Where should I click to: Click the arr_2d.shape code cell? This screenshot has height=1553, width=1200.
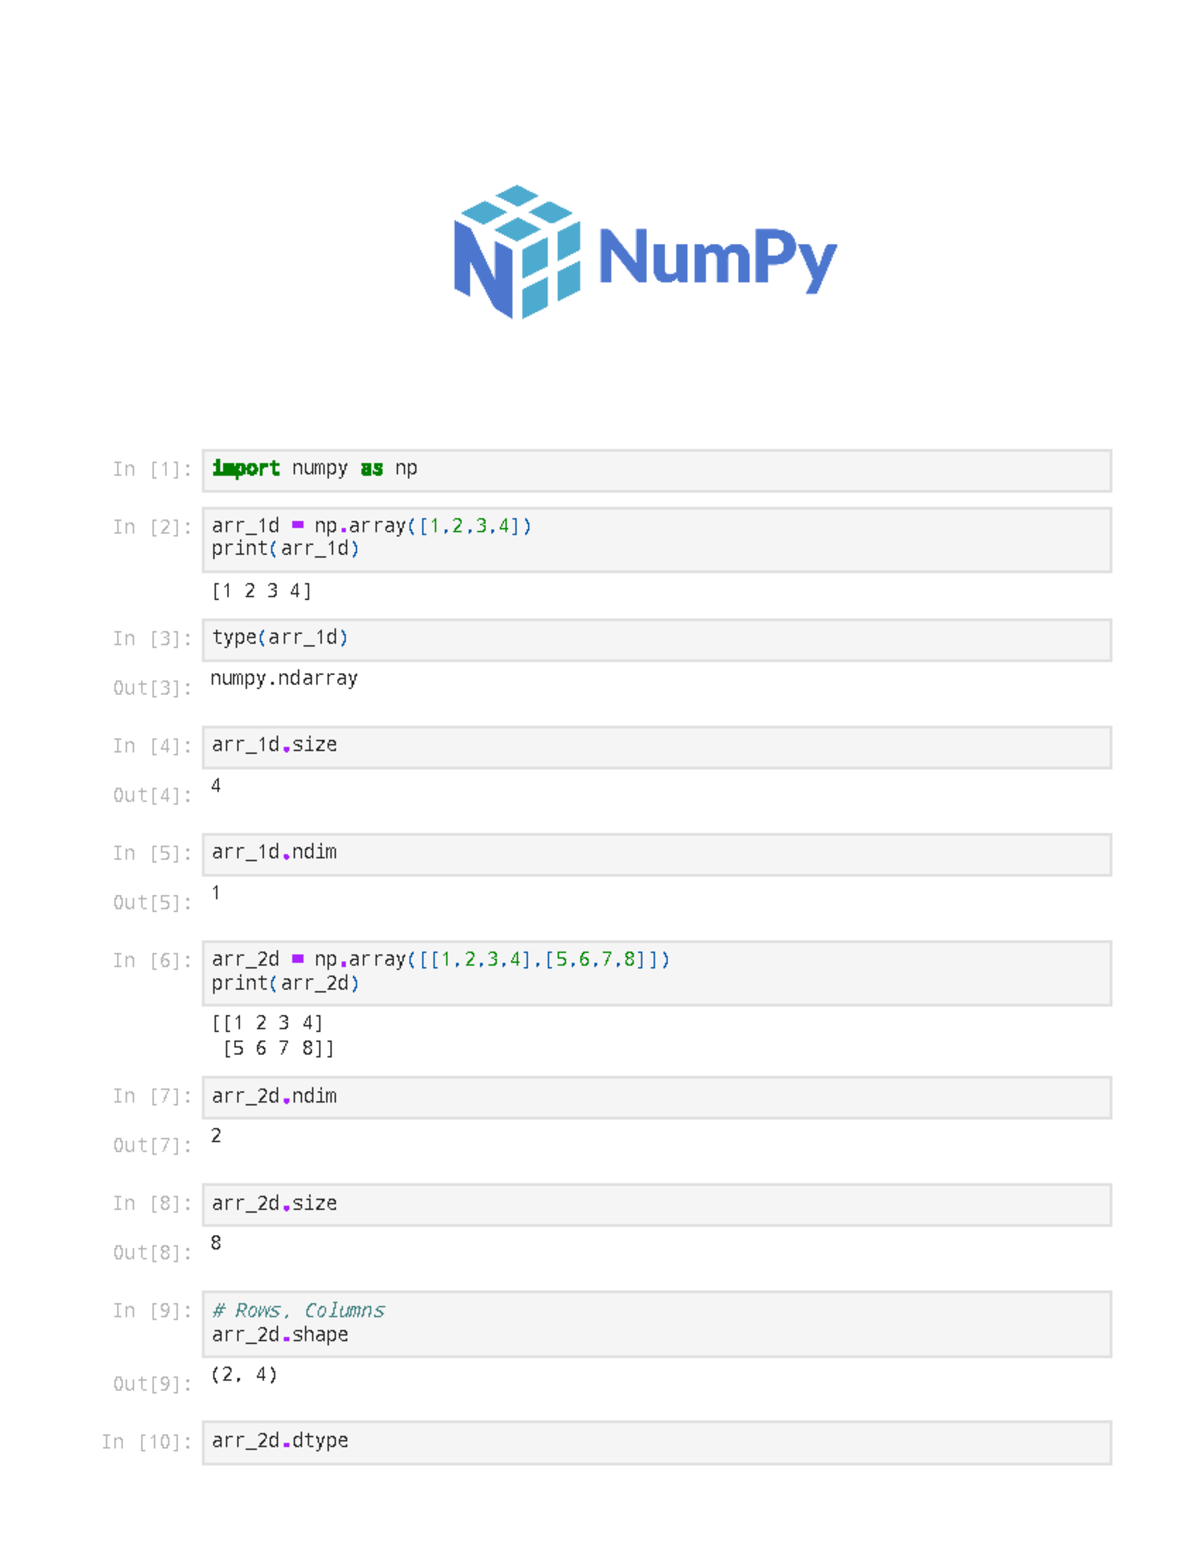(657, 1324)
